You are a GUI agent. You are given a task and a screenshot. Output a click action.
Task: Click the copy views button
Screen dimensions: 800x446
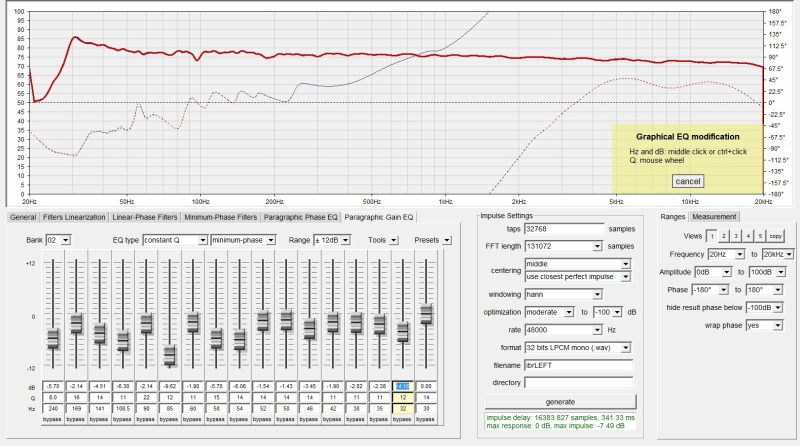776,235
